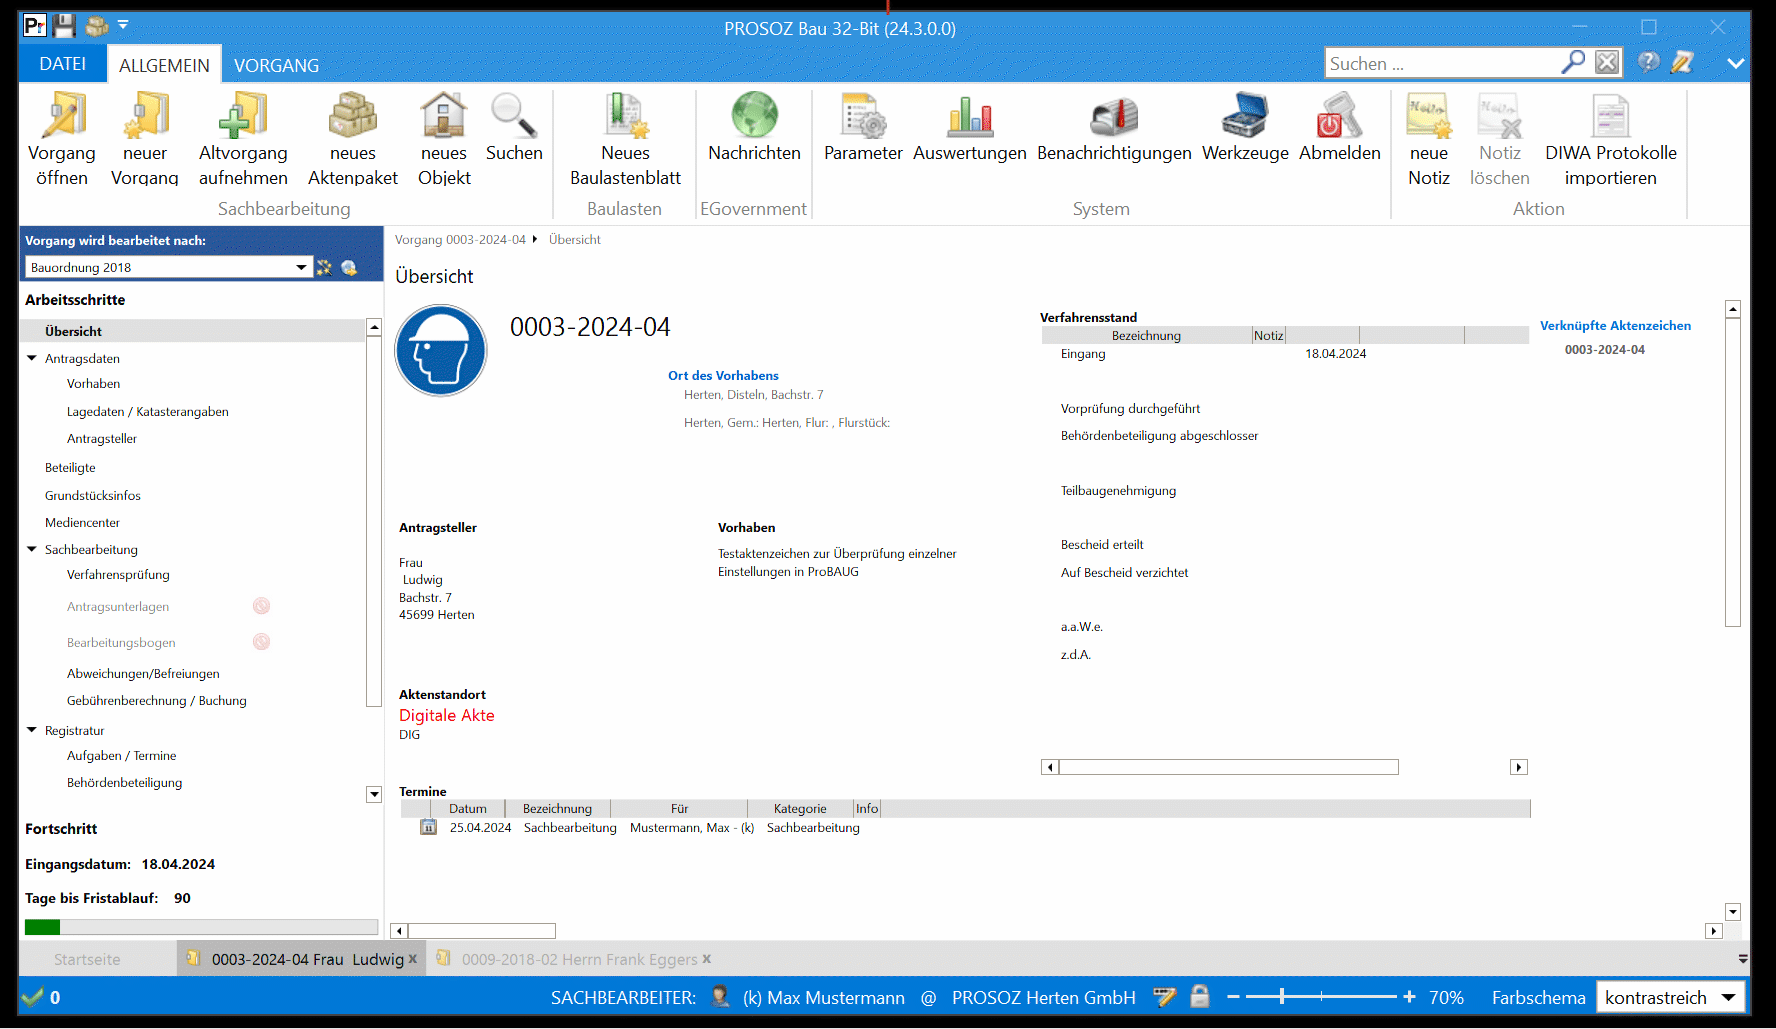Screen dimensions: 1776x1029
Task: Close the 0003-2024-04 Frau Ludwig tab
Action: coord(413,959)
